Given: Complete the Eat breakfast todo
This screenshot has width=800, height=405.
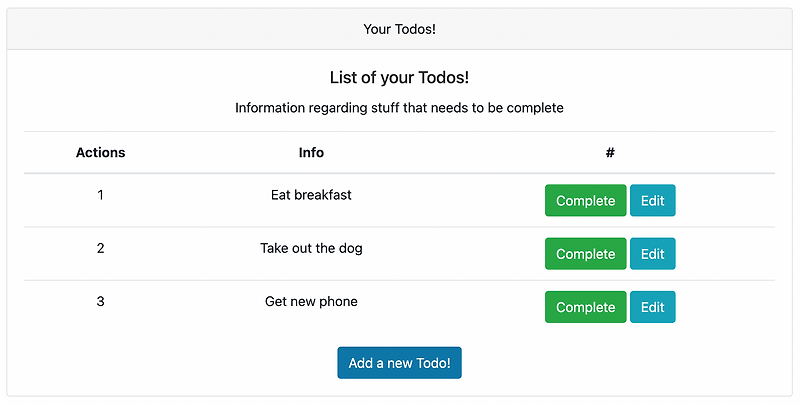Looking at the screenshot, I should click(585, 201).
